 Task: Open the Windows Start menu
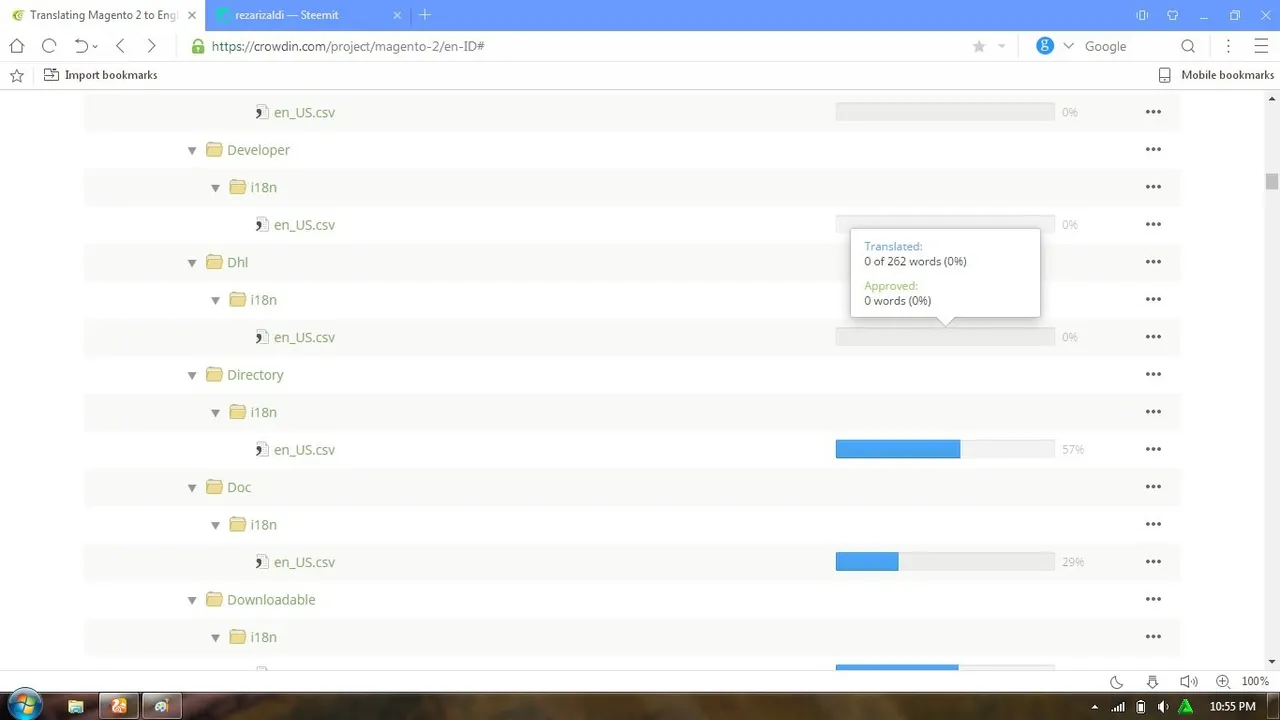tap(24, 706)
